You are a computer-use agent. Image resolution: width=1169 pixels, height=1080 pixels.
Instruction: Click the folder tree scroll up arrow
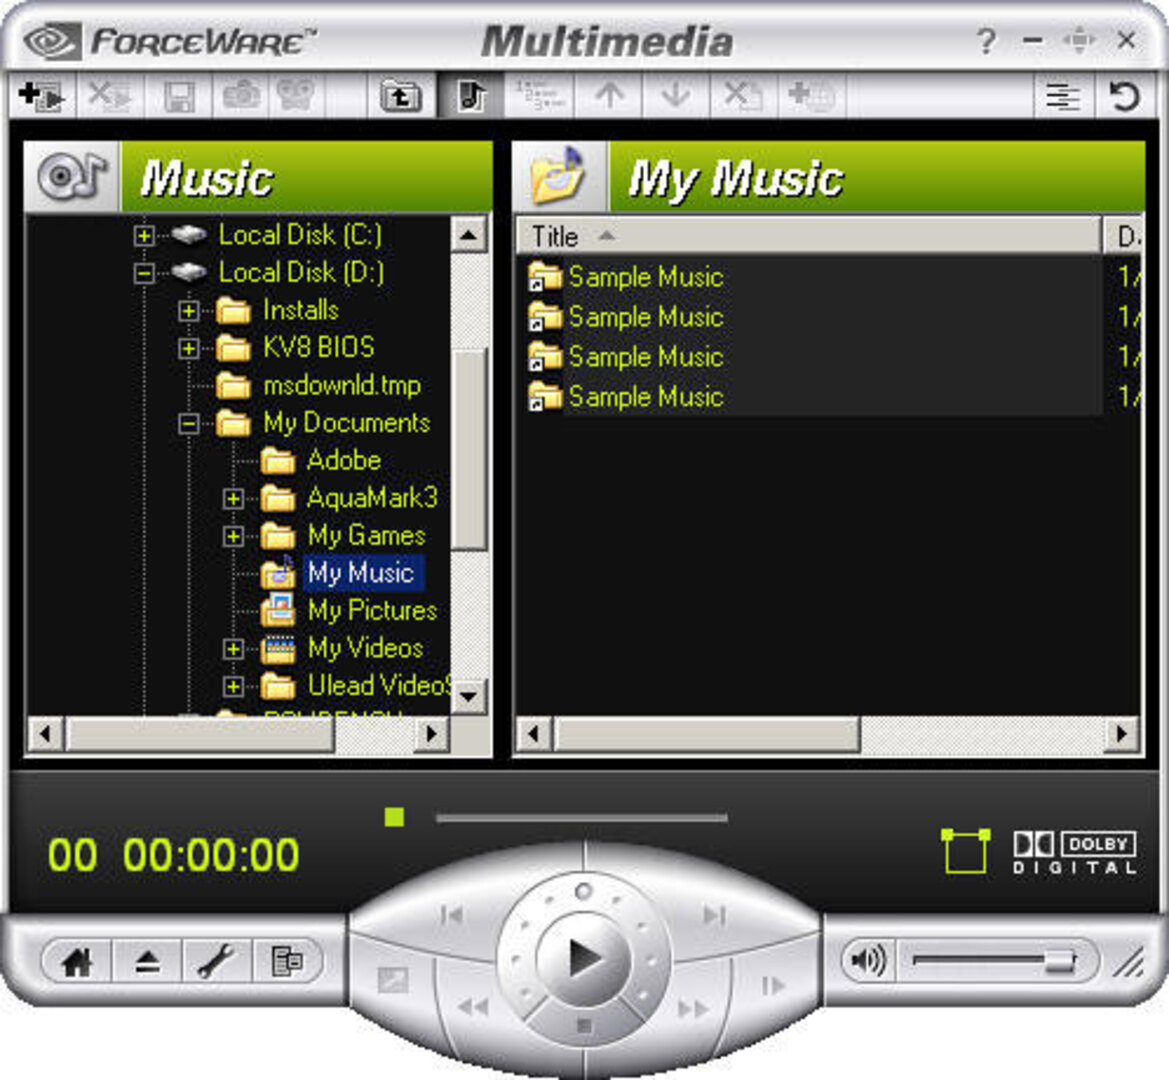click(469, 236)
